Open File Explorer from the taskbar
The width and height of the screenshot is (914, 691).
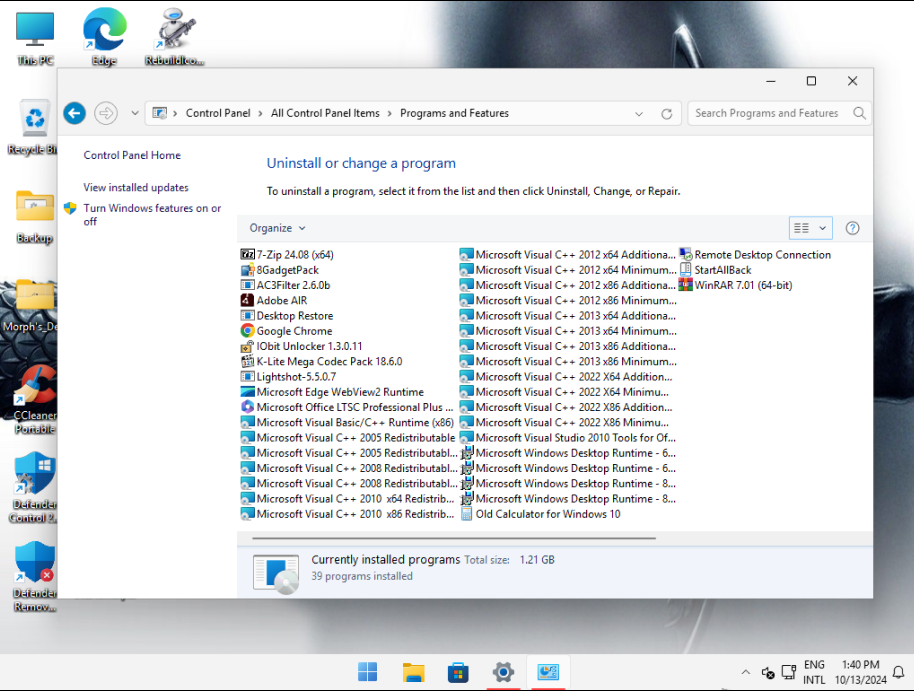(x=413, y=672)
